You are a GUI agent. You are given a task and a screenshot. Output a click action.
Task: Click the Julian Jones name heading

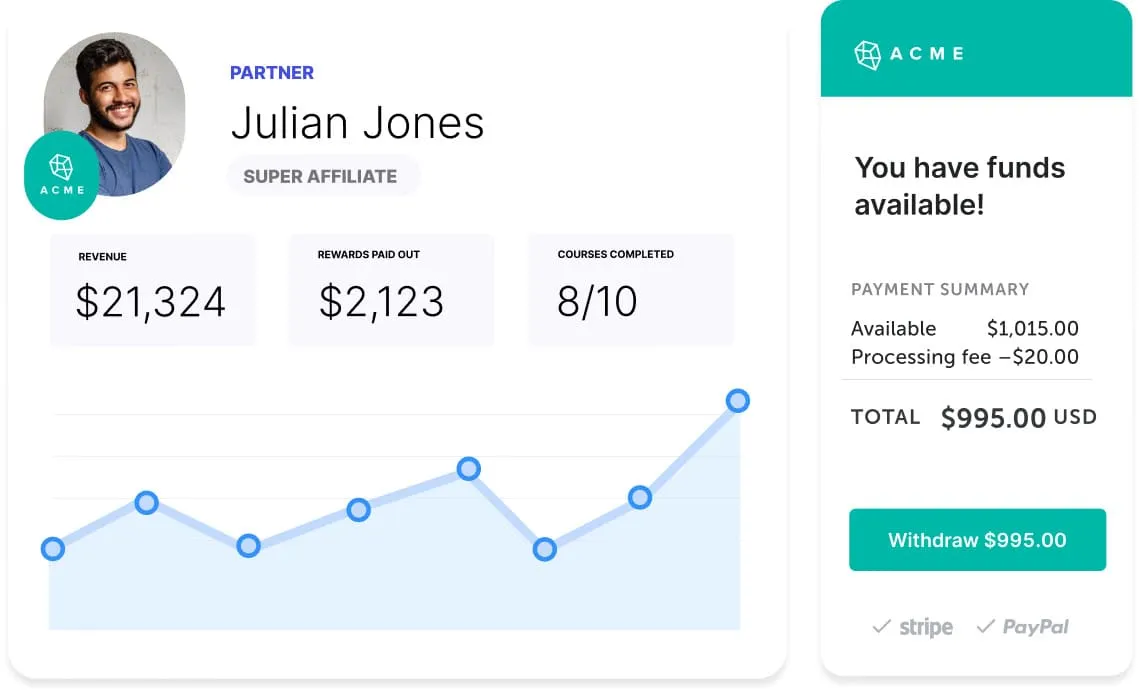(x=358, y=122)
